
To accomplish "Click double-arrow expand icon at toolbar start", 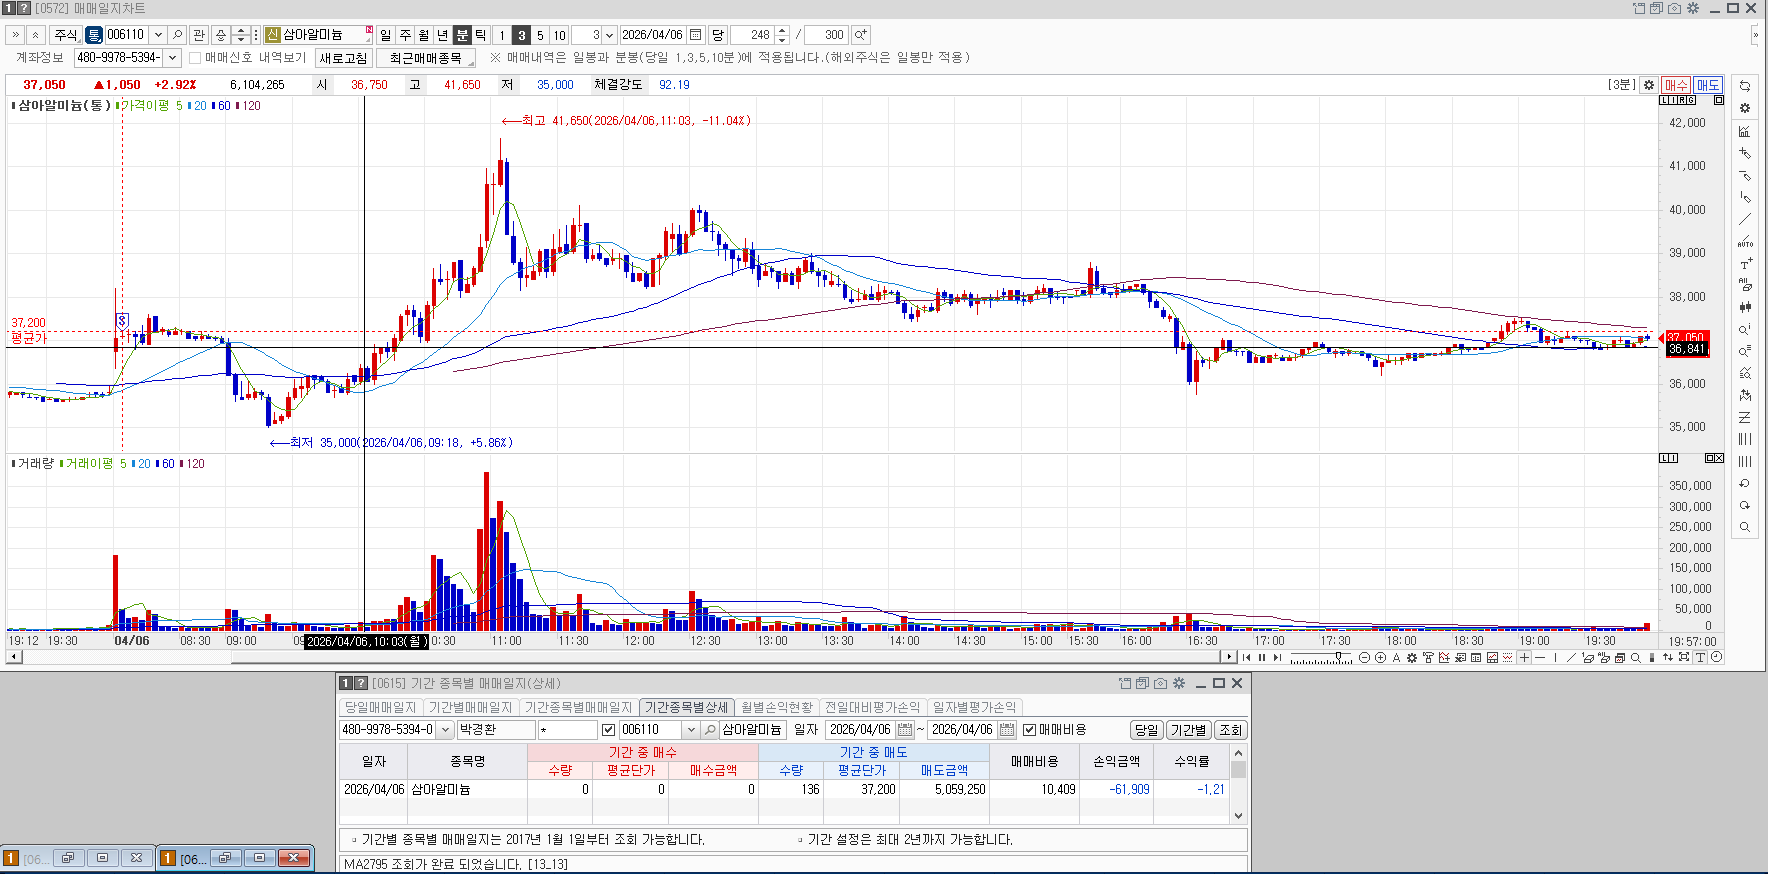I will click(x=15, y=35).
